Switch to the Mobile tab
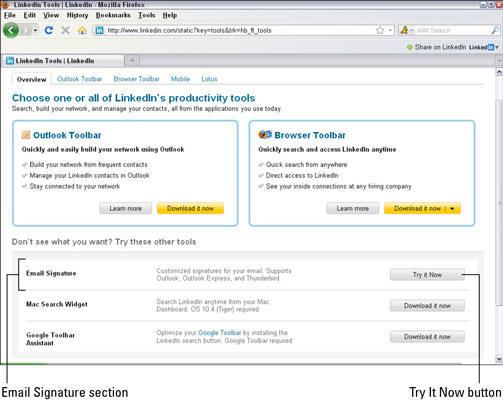 [180, 79]
